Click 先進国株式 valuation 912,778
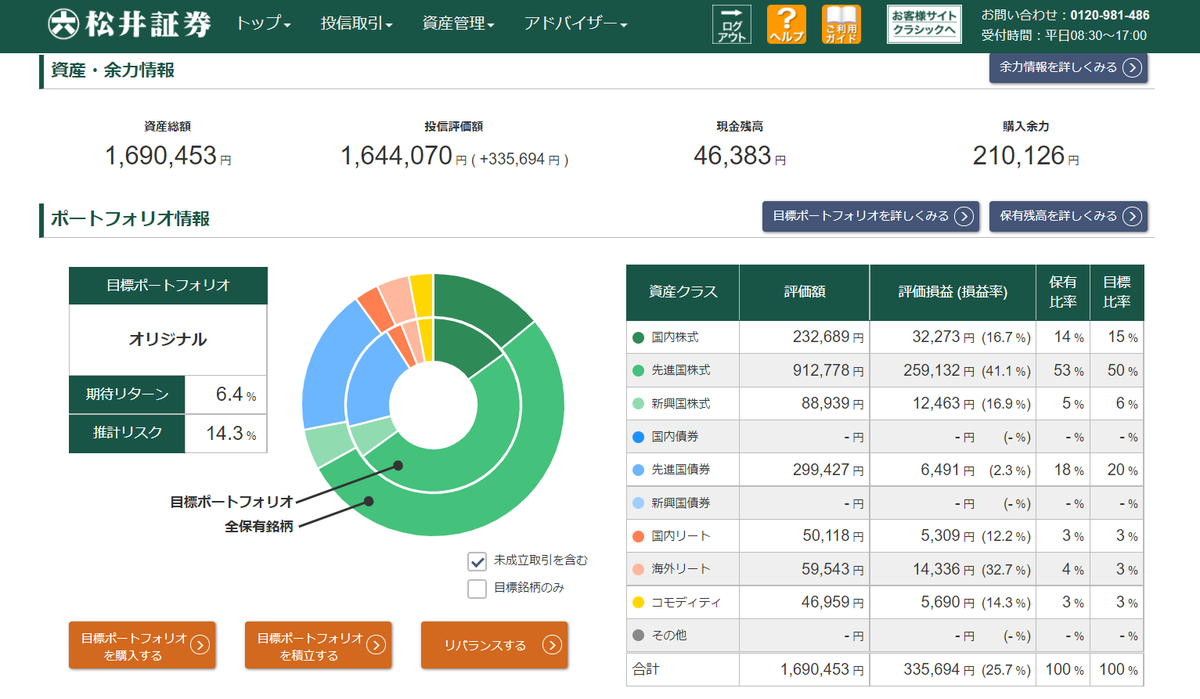This screenshot has width=1200, height=699. (819, 370)
